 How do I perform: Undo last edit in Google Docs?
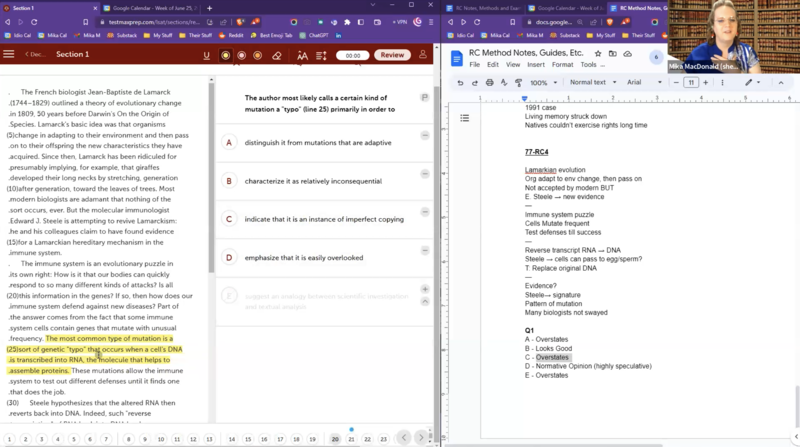pyautogui.click(x=460, y=82)
